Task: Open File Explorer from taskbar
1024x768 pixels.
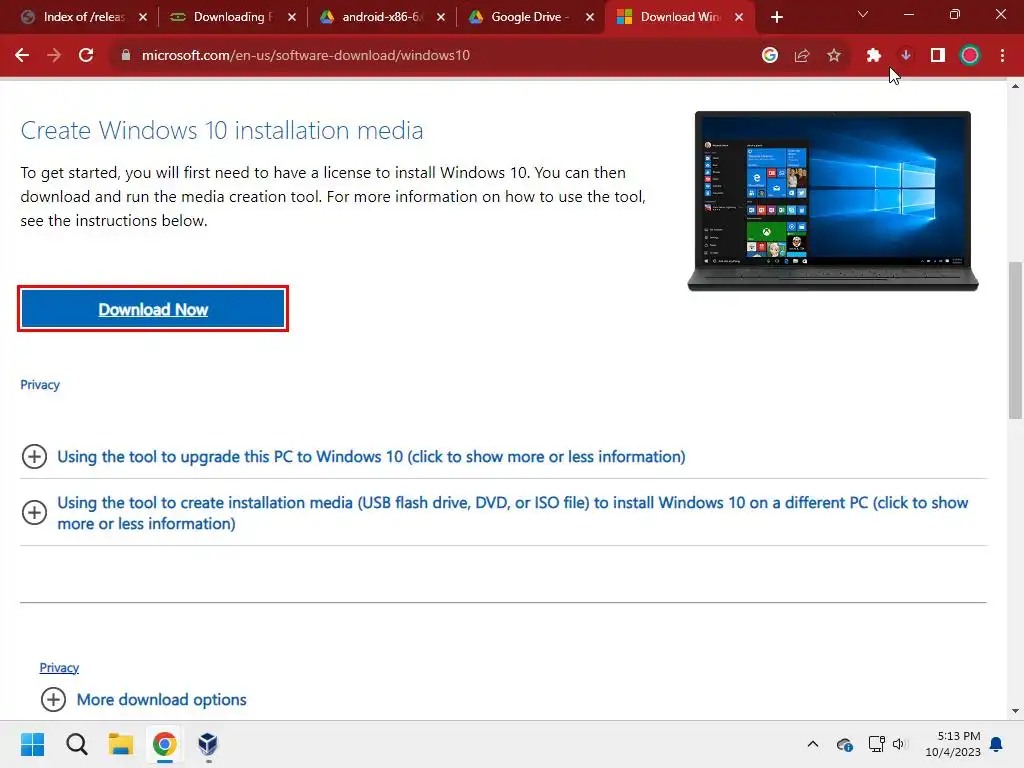Action: tap(121, 744)
